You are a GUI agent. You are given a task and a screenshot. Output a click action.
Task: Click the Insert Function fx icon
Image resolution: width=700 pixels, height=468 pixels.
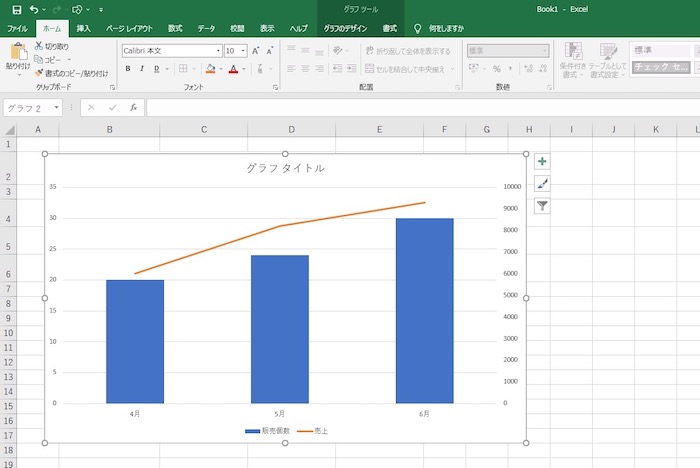pos(133,107)
